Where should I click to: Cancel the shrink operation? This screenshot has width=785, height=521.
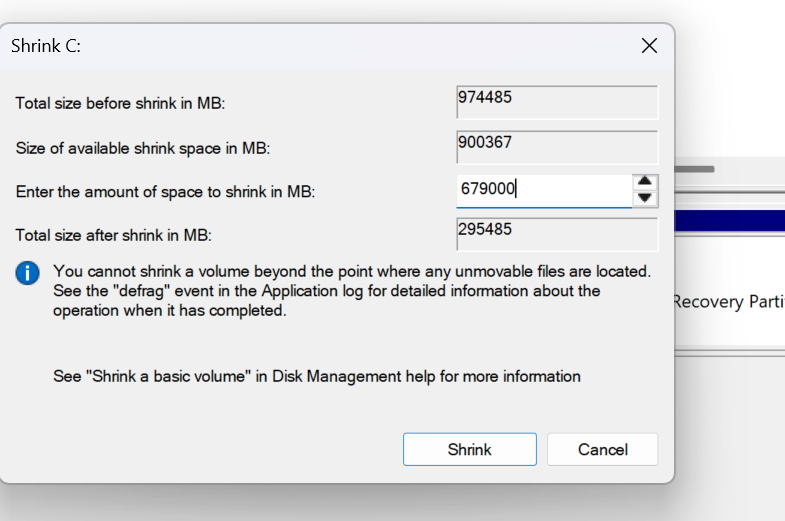click(x=602, y=449)
